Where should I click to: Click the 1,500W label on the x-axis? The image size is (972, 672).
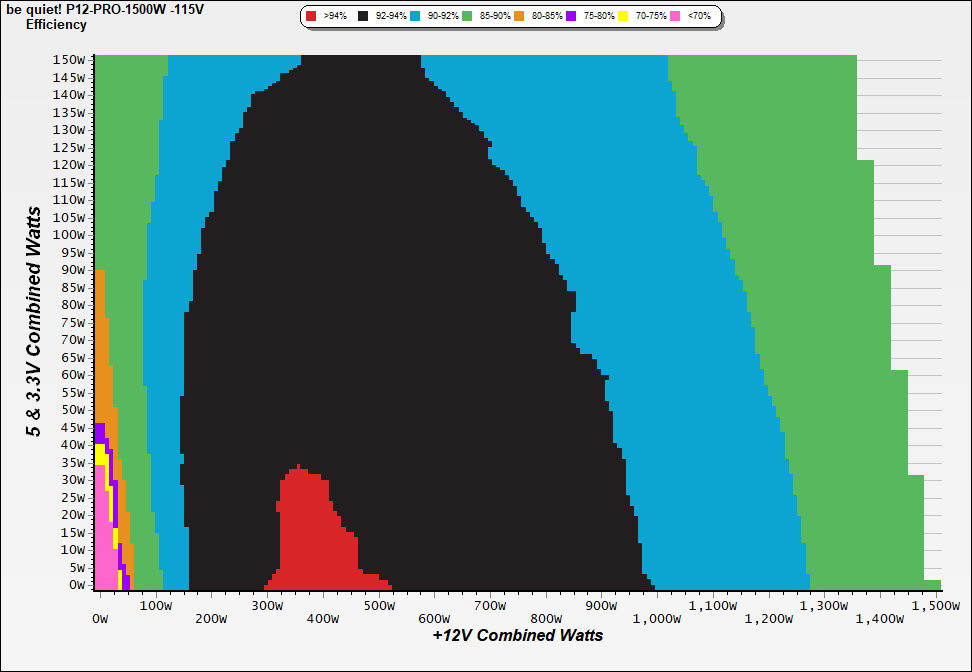(x=933, y=606)
